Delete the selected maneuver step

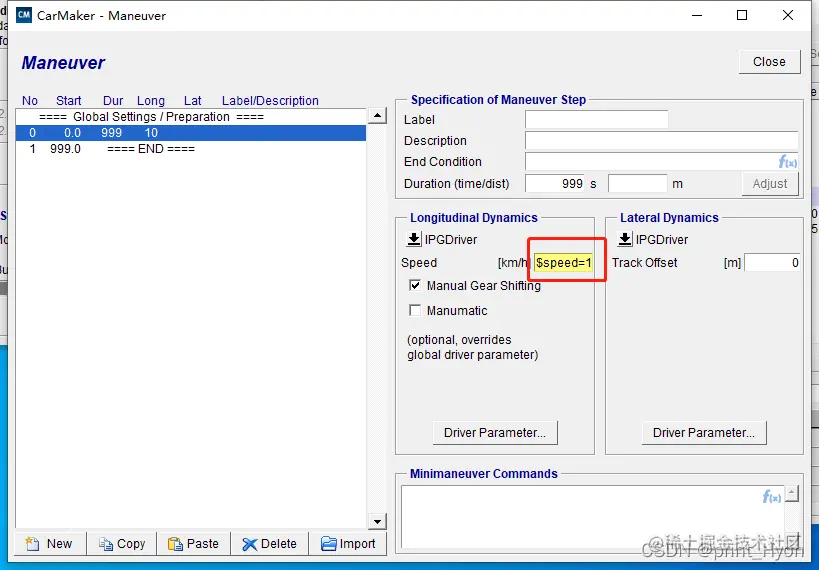coord(270,544)
